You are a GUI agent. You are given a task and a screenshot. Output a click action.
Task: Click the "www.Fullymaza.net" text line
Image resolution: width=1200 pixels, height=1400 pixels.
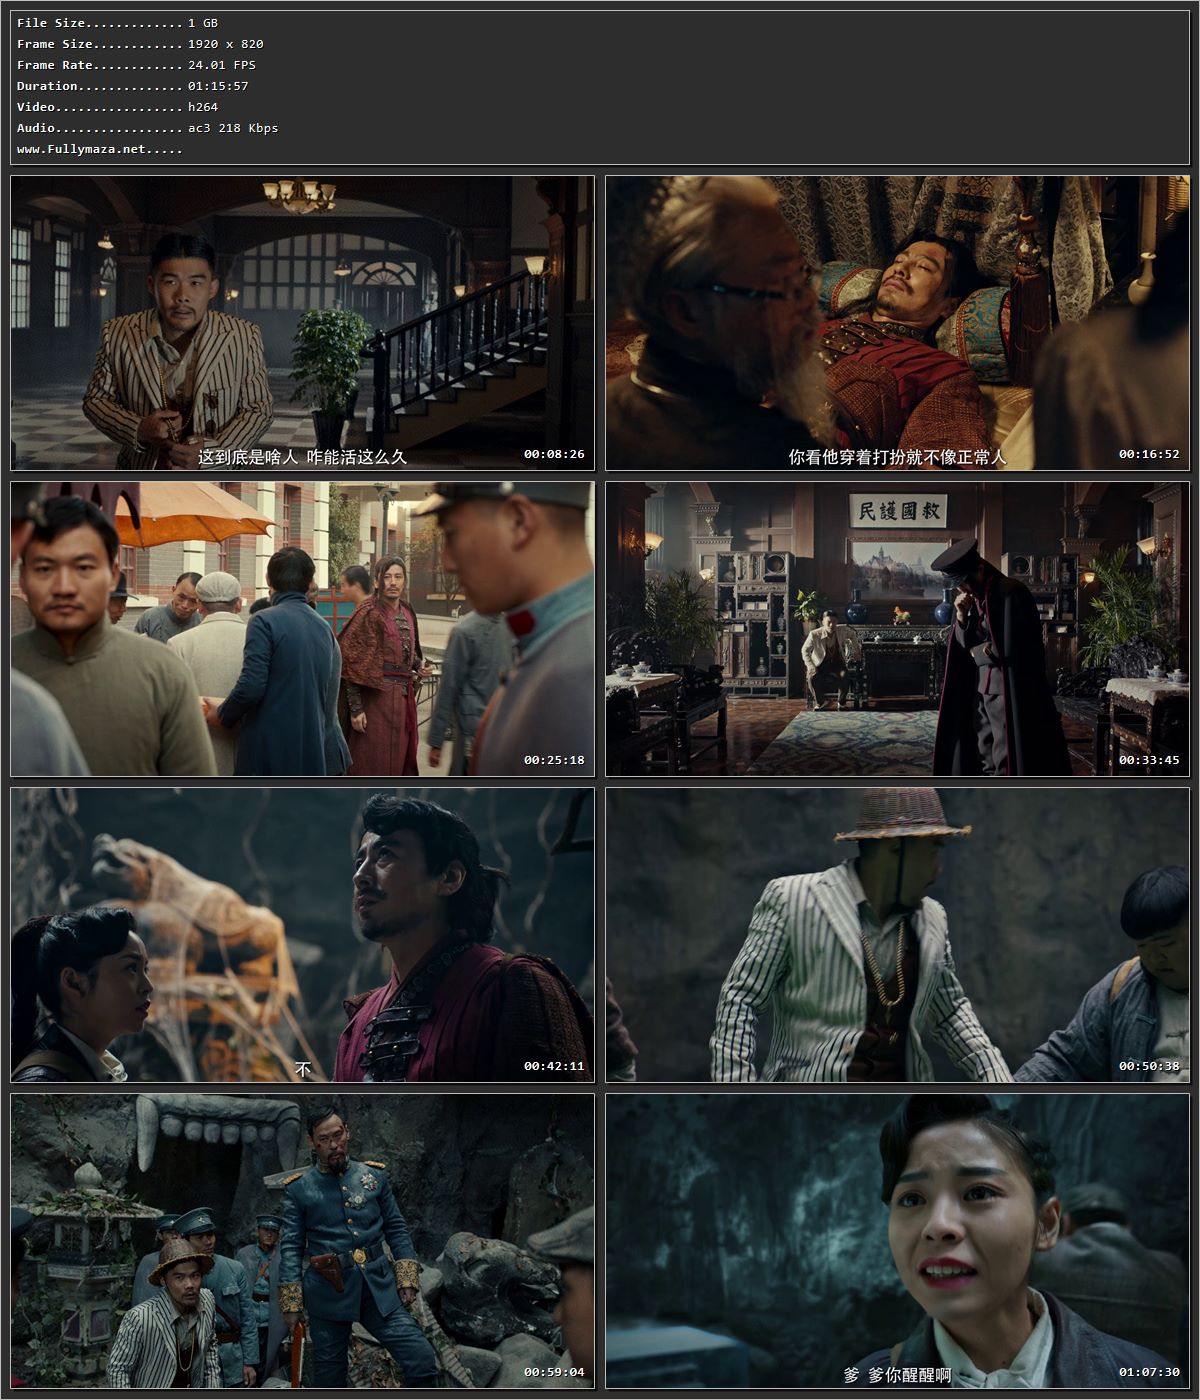(100, 149)
